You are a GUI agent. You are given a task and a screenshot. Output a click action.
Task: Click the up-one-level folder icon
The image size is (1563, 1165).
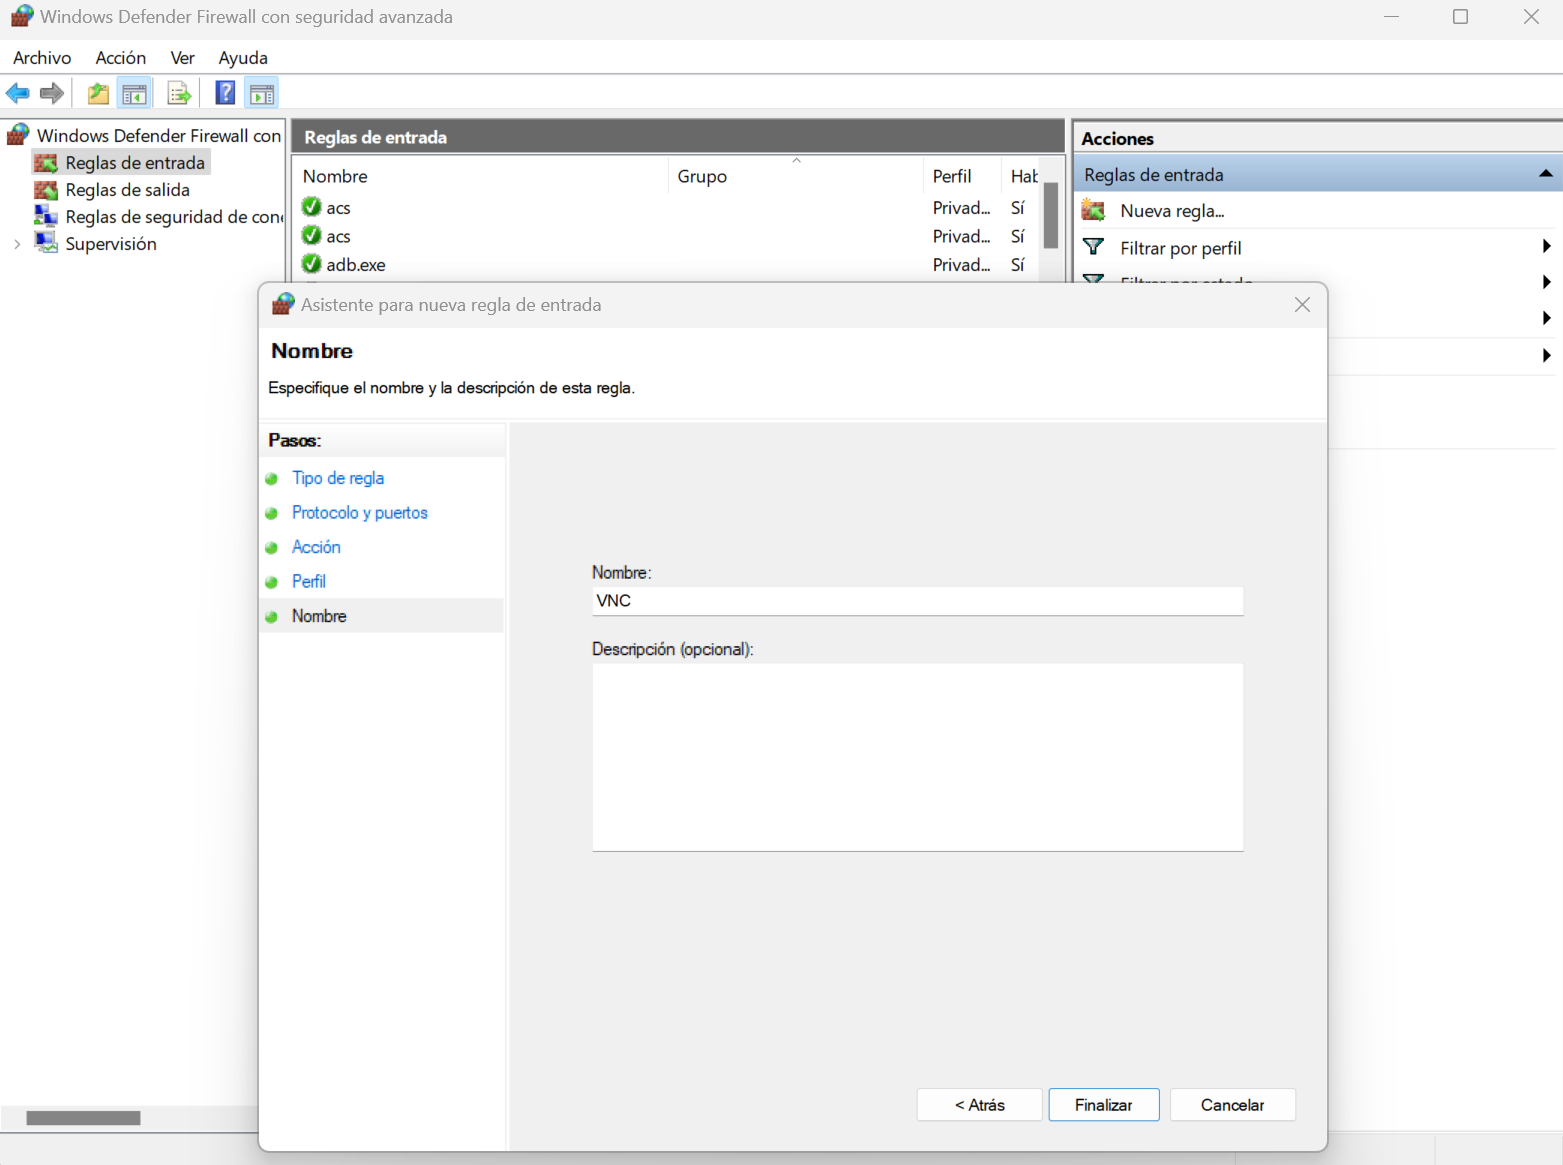(98, 94)
